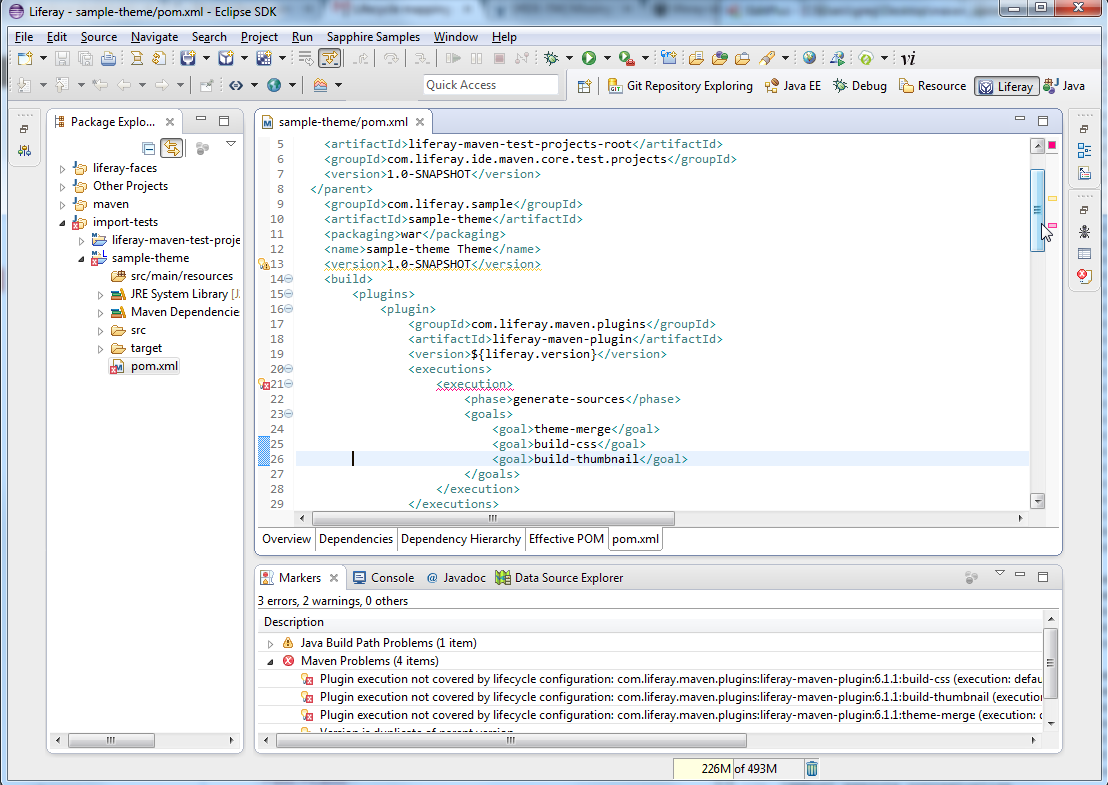Switch to the Java perspective
This screenshot has width=1108, height=785.
[1064, 86]
